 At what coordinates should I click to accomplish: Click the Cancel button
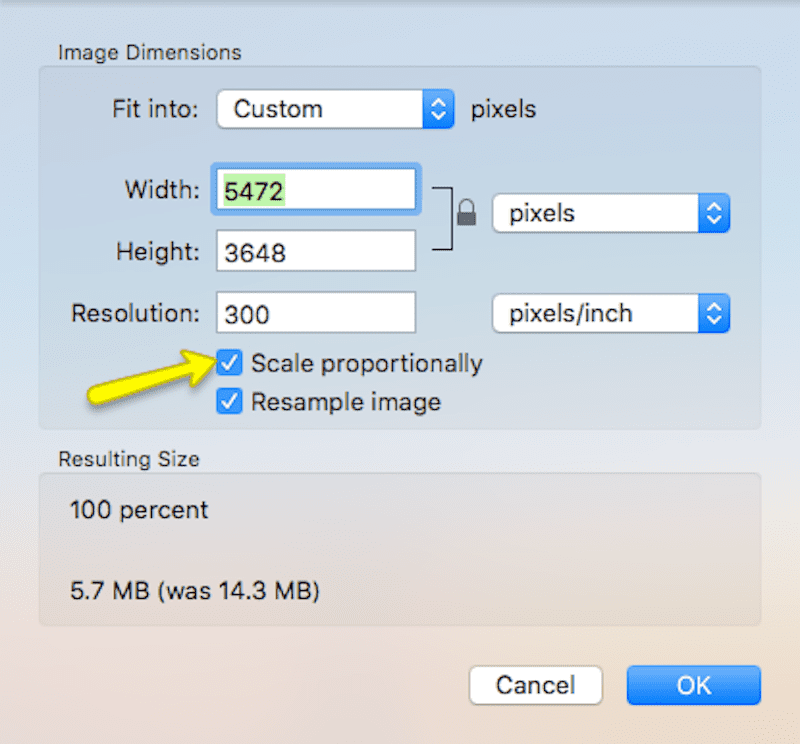(536, 685)
